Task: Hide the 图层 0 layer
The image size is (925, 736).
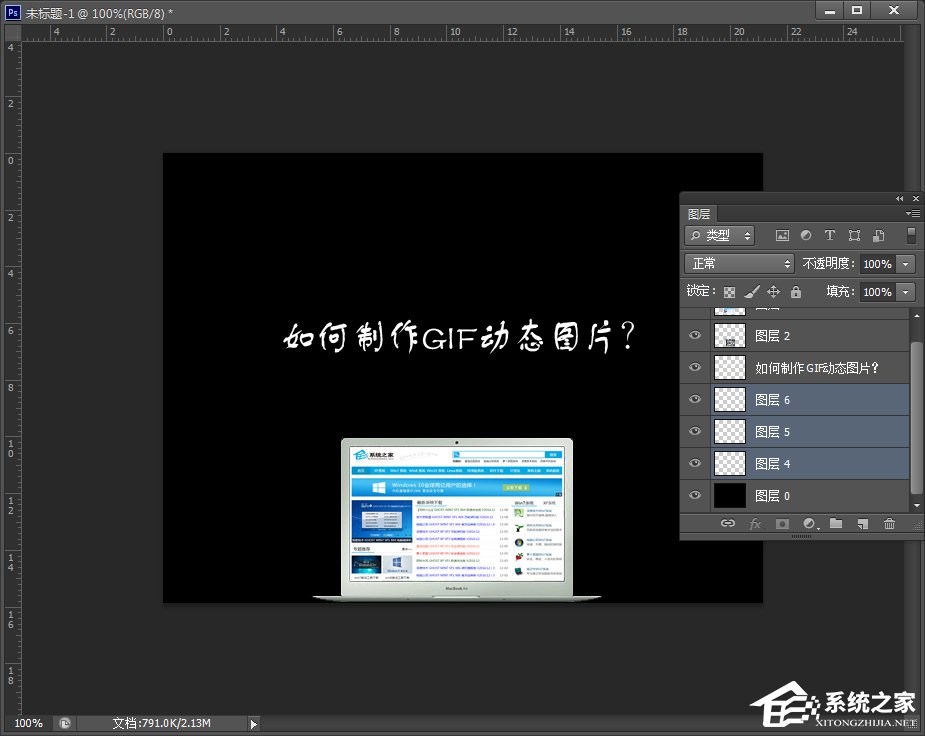Action: (694, 495)
